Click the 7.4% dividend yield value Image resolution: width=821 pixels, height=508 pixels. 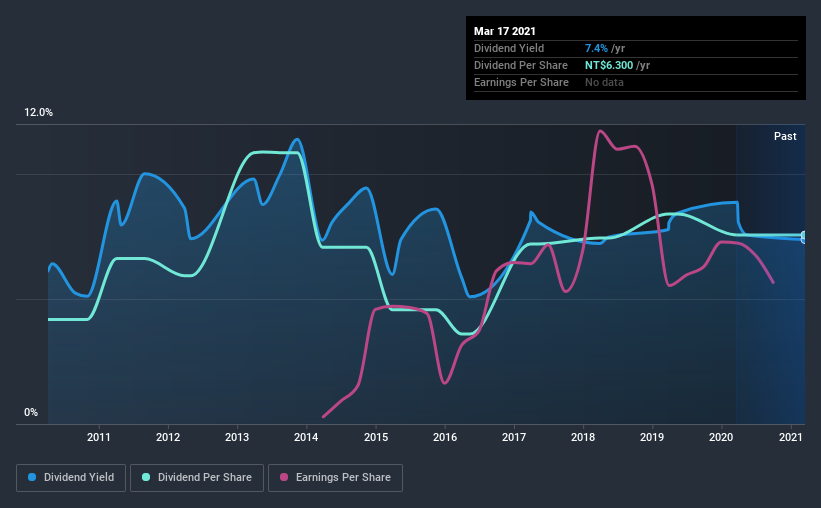pos(596,48)
